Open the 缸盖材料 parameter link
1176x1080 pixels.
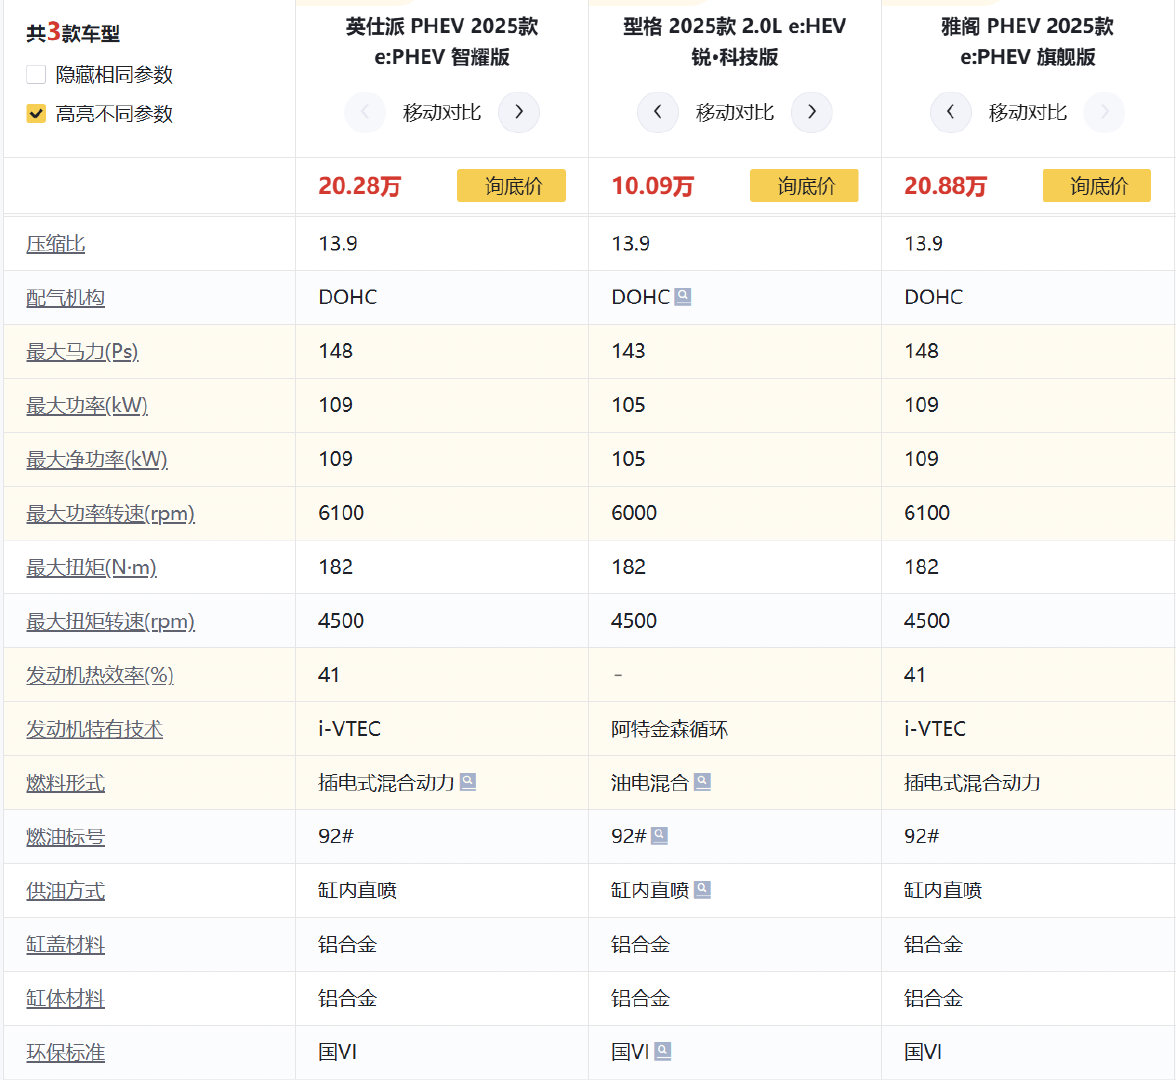coord(65,945)
